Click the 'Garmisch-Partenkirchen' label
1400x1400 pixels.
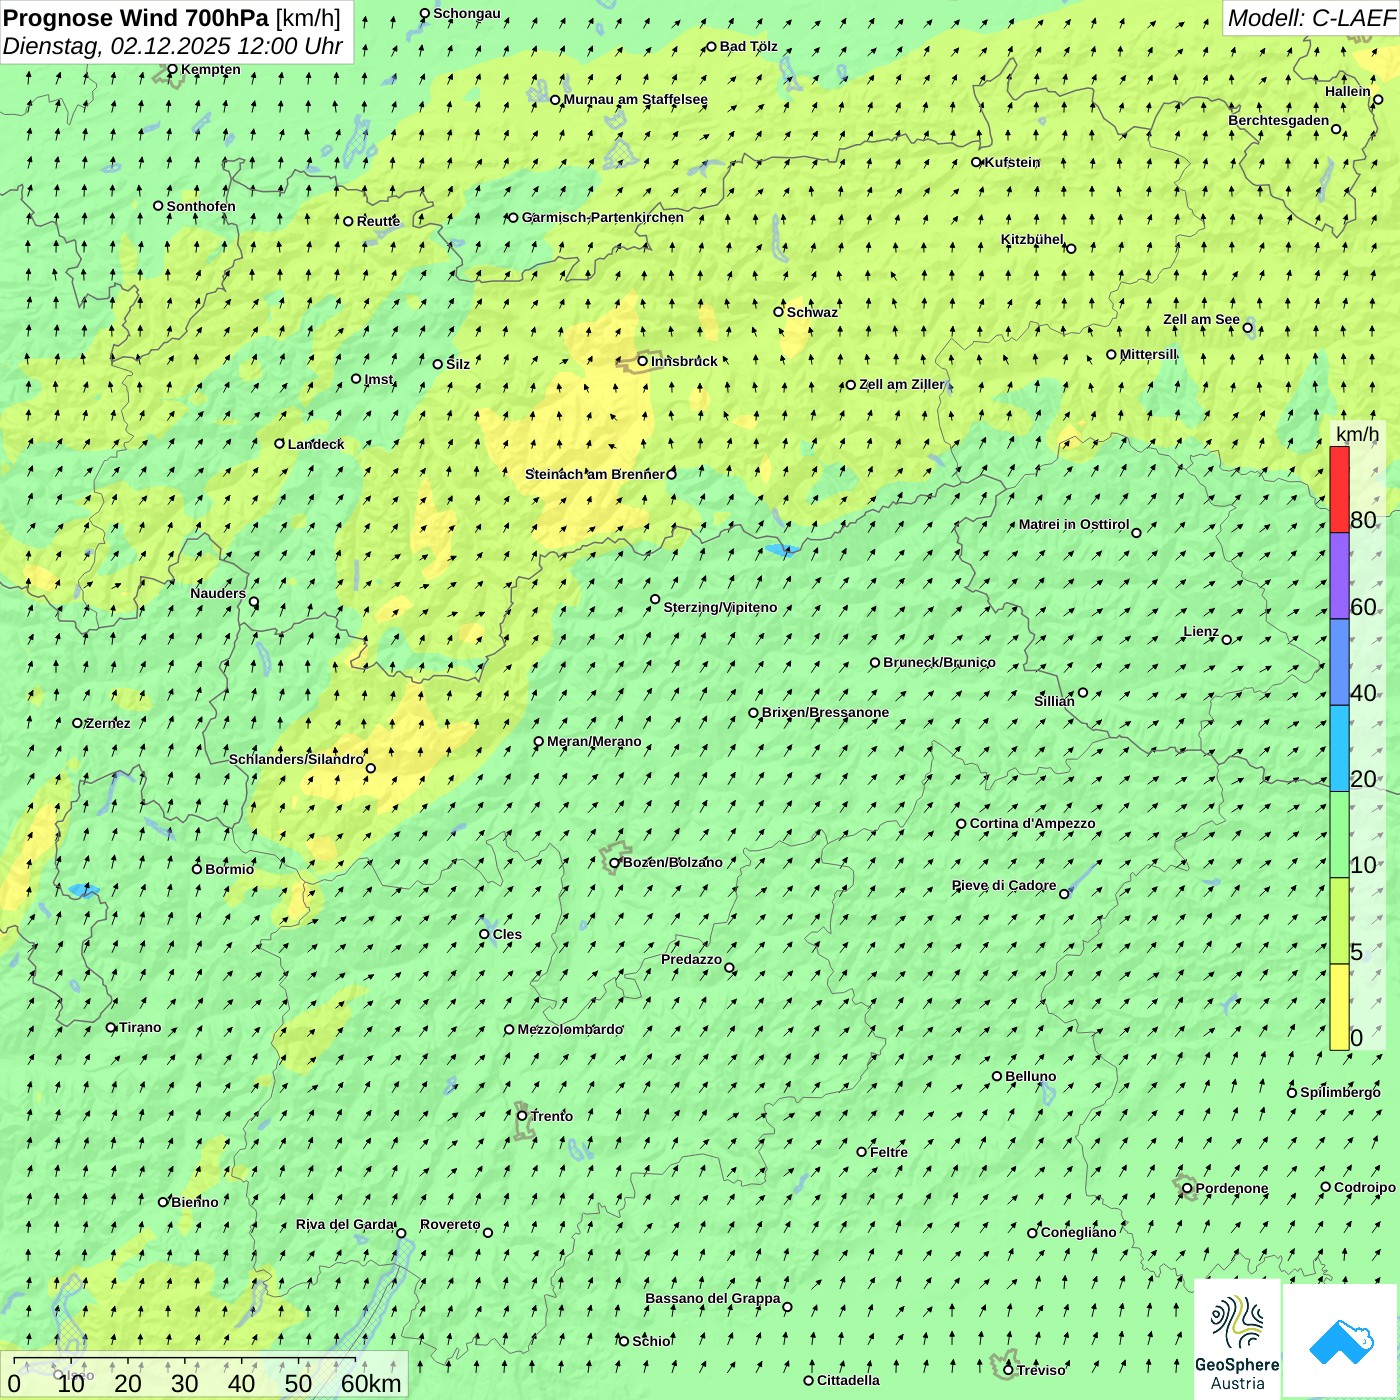tap(603, 217)
